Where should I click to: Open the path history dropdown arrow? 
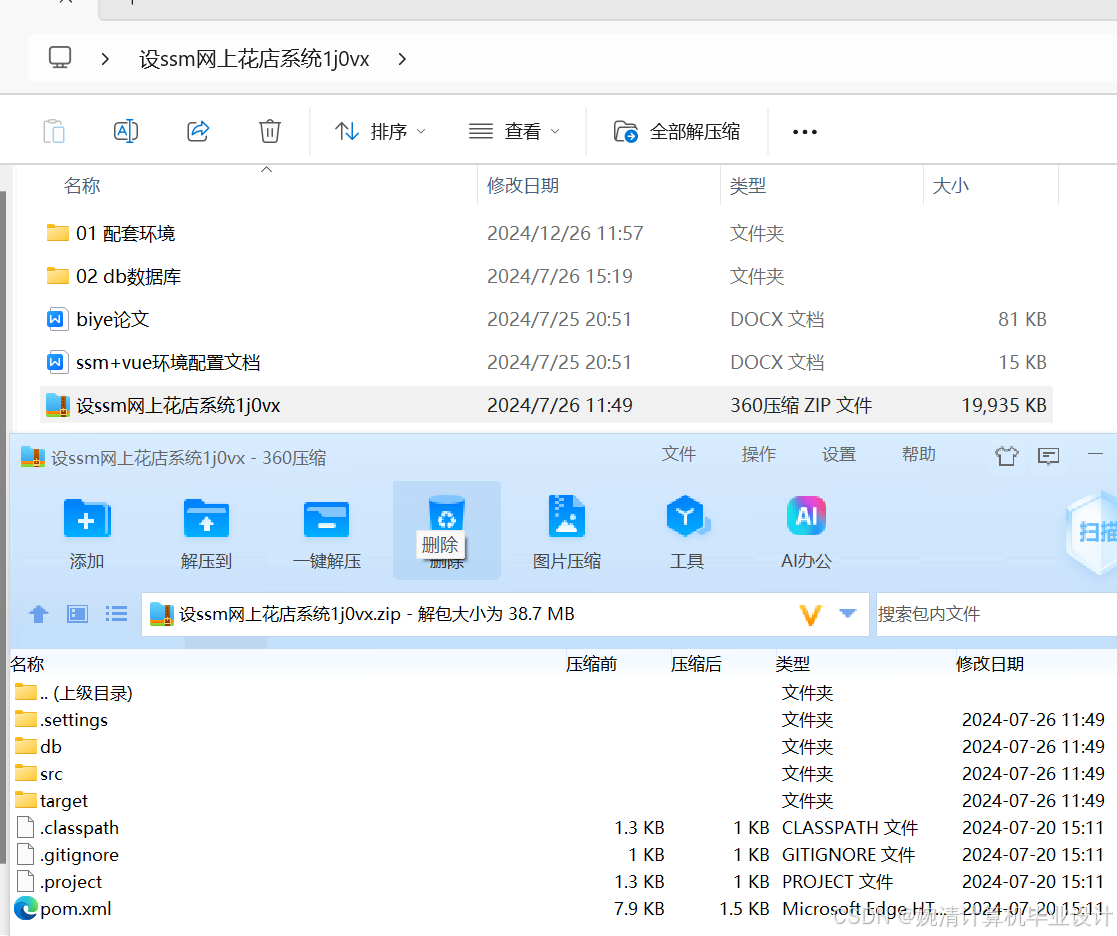pos(848,613)
